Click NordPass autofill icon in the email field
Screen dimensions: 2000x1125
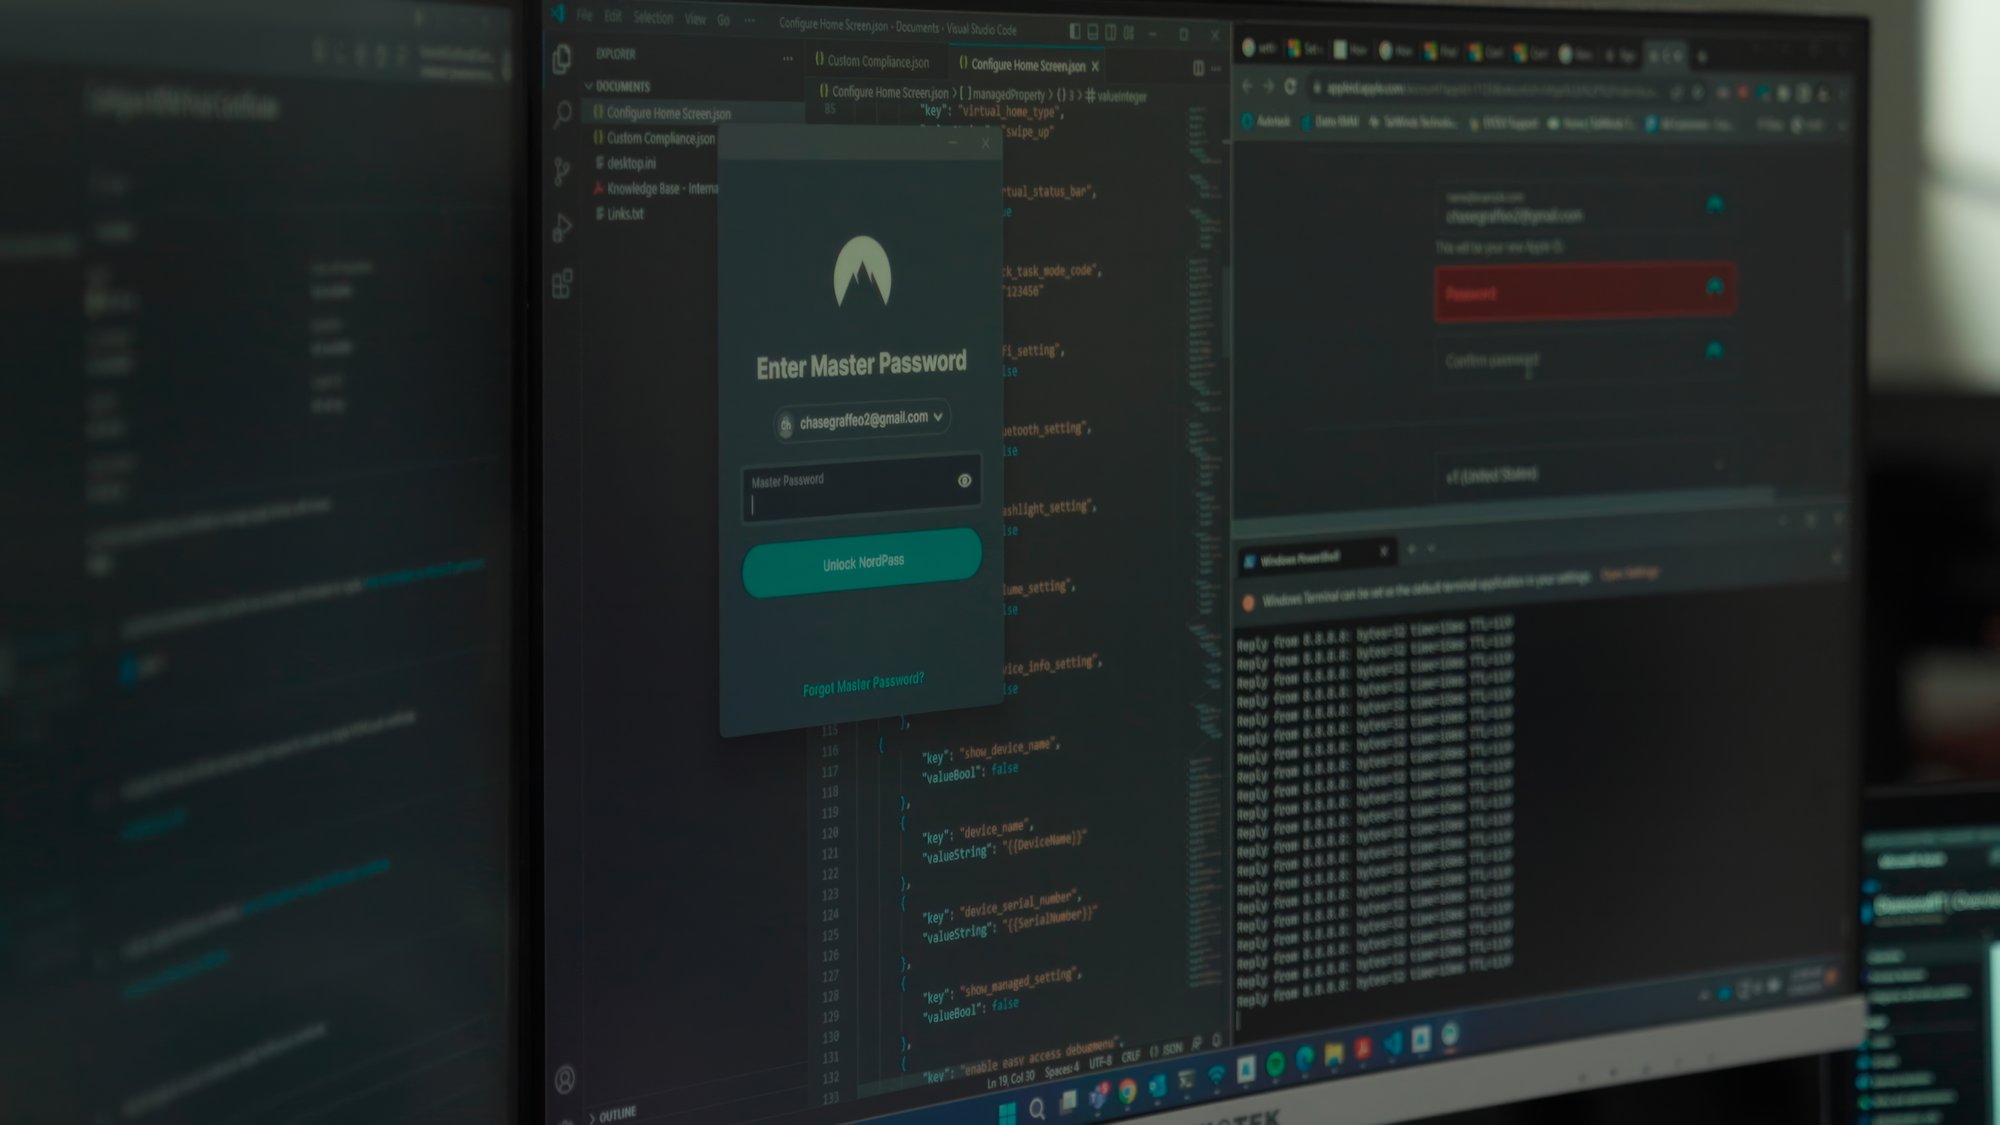click(1714, 205)
